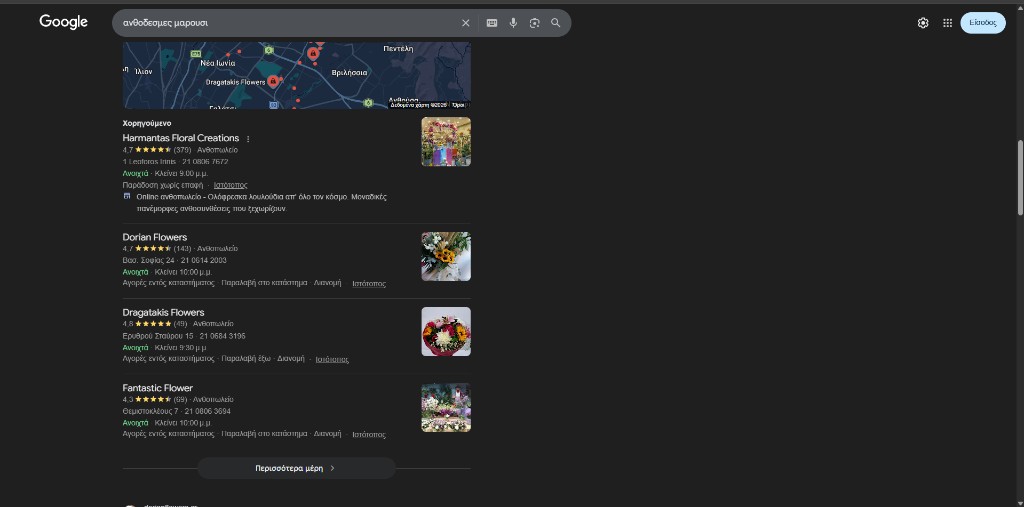Image resolution: width=1024 pixels, height=507 pixels.
Task: Click Harmantas Floral Creations photo thumbnail
Action: pos(446,142)
